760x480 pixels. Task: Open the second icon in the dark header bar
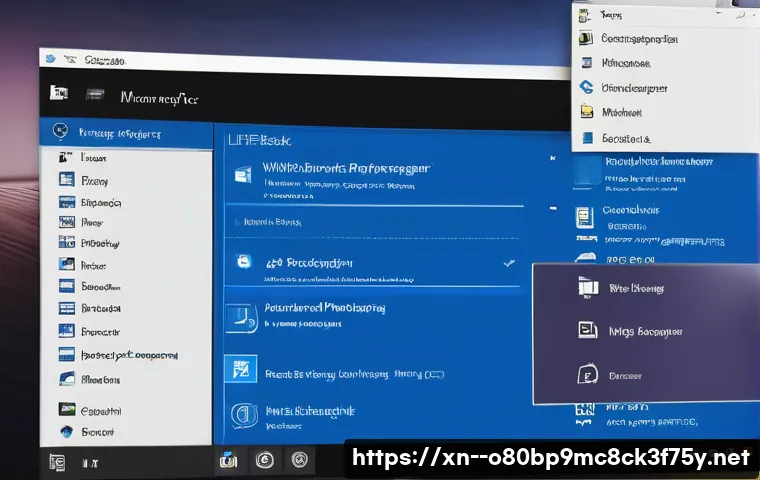[x=96, y=93]
